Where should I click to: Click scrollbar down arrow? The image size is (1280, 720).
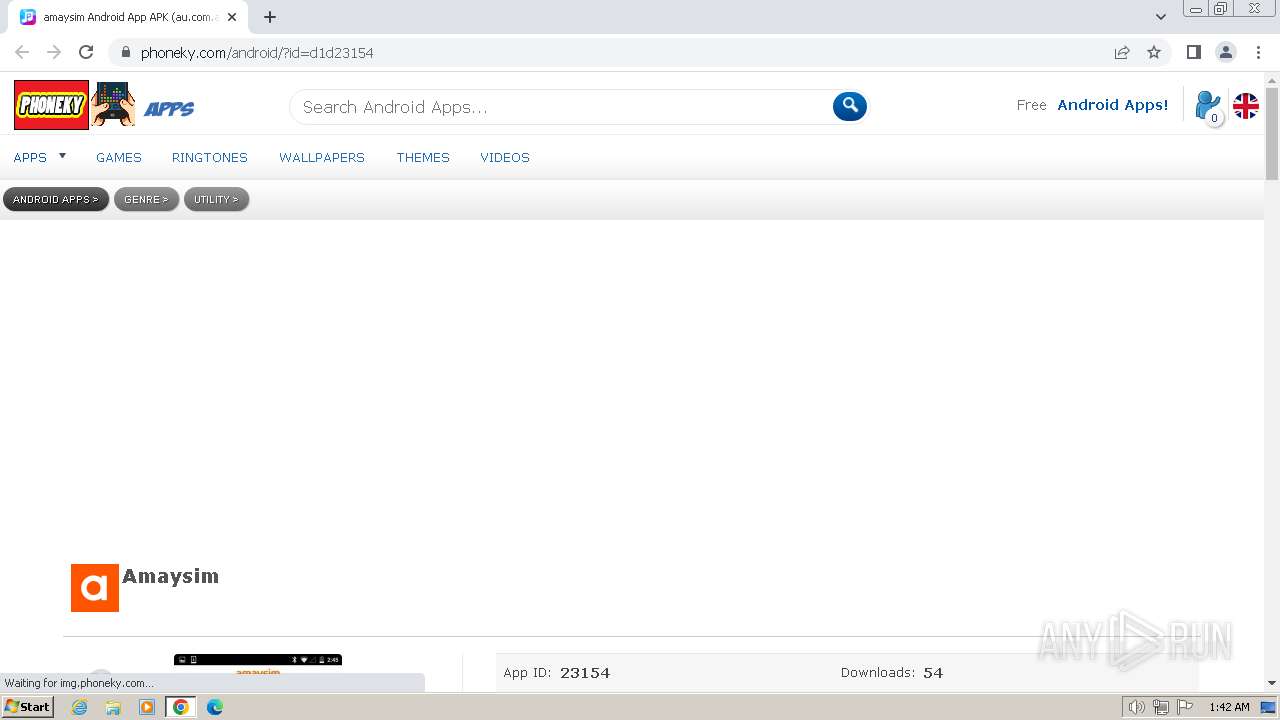tap(1272, 683)
